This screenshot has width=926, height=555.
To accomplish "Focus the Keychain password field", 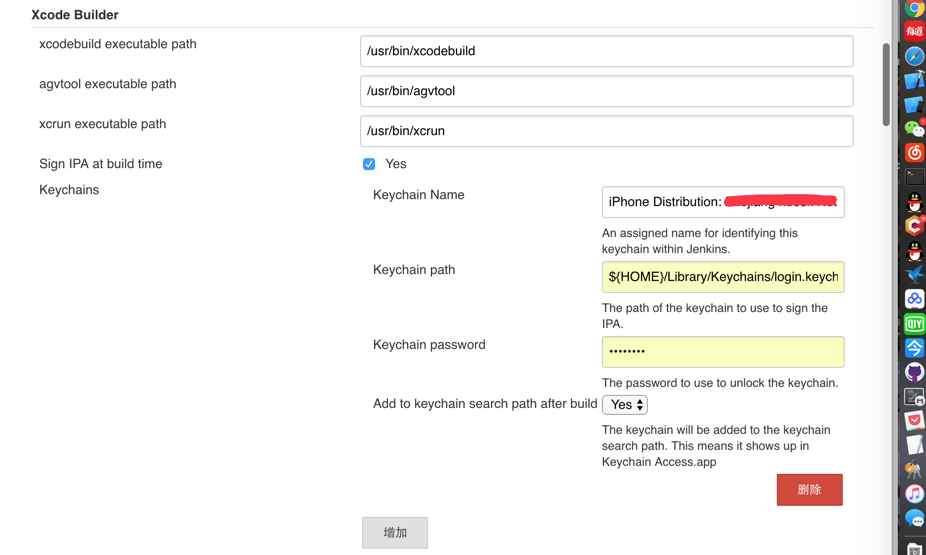I will (x=722, y=352).
